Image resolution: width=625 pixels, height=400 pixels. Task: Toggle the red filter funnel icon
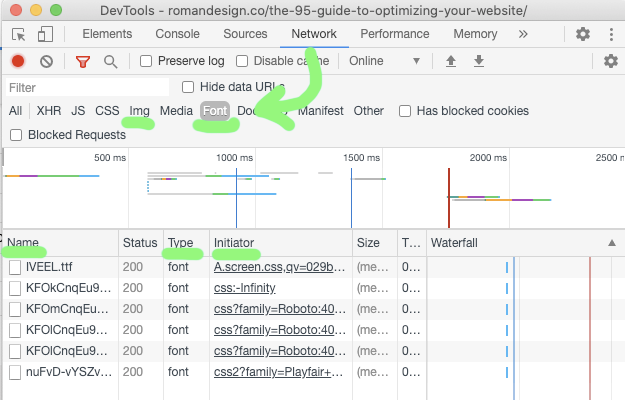point(83,61)
